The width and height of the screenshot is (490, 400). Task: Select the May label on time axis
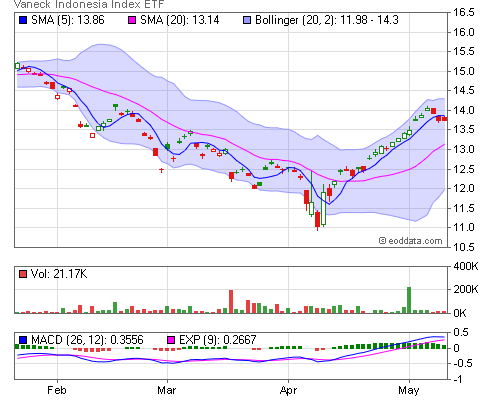coord(409,390)
